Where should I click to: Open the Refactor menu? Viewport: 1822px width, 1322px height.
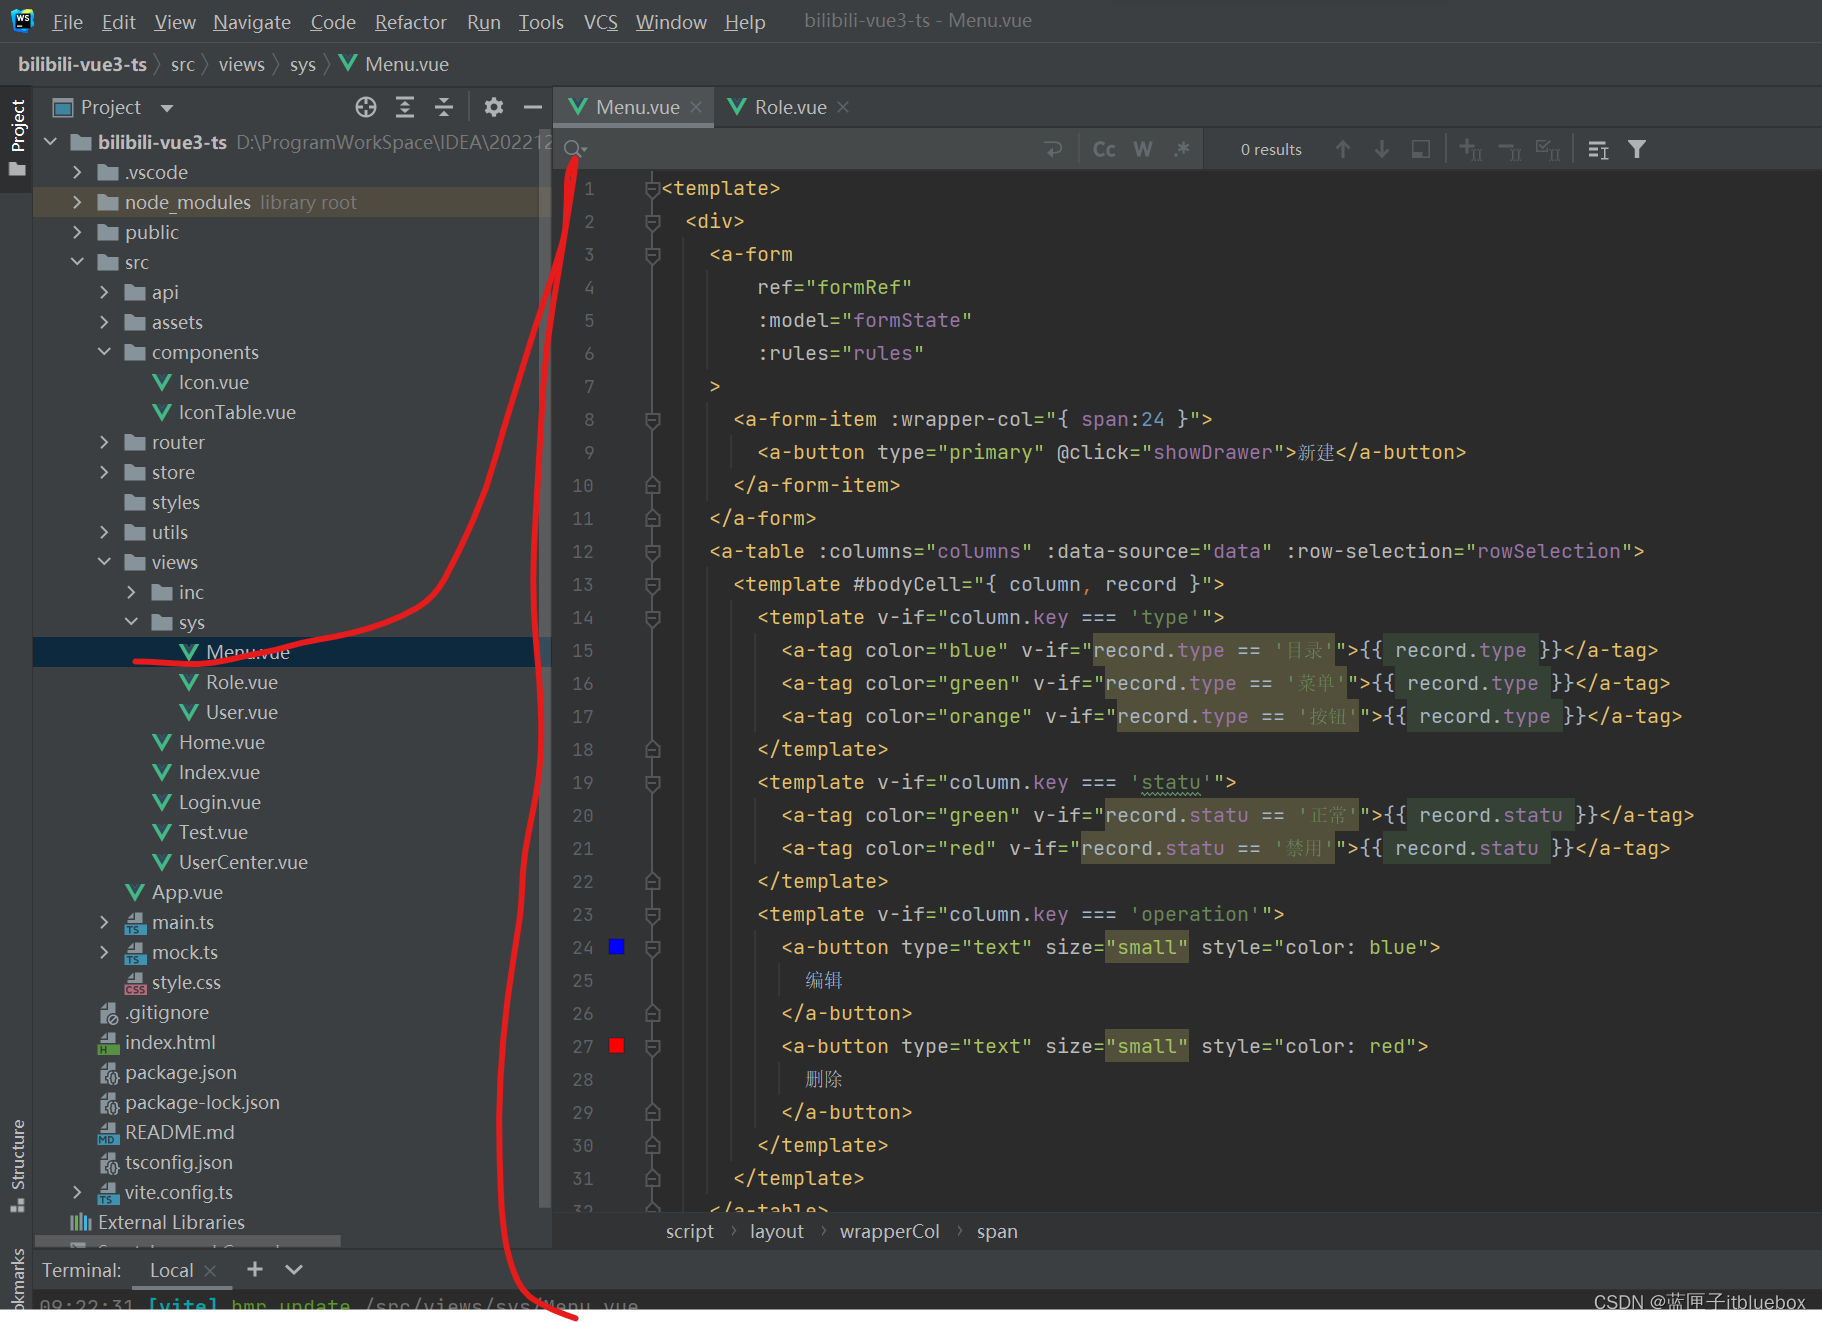click(x=410, y=22)
